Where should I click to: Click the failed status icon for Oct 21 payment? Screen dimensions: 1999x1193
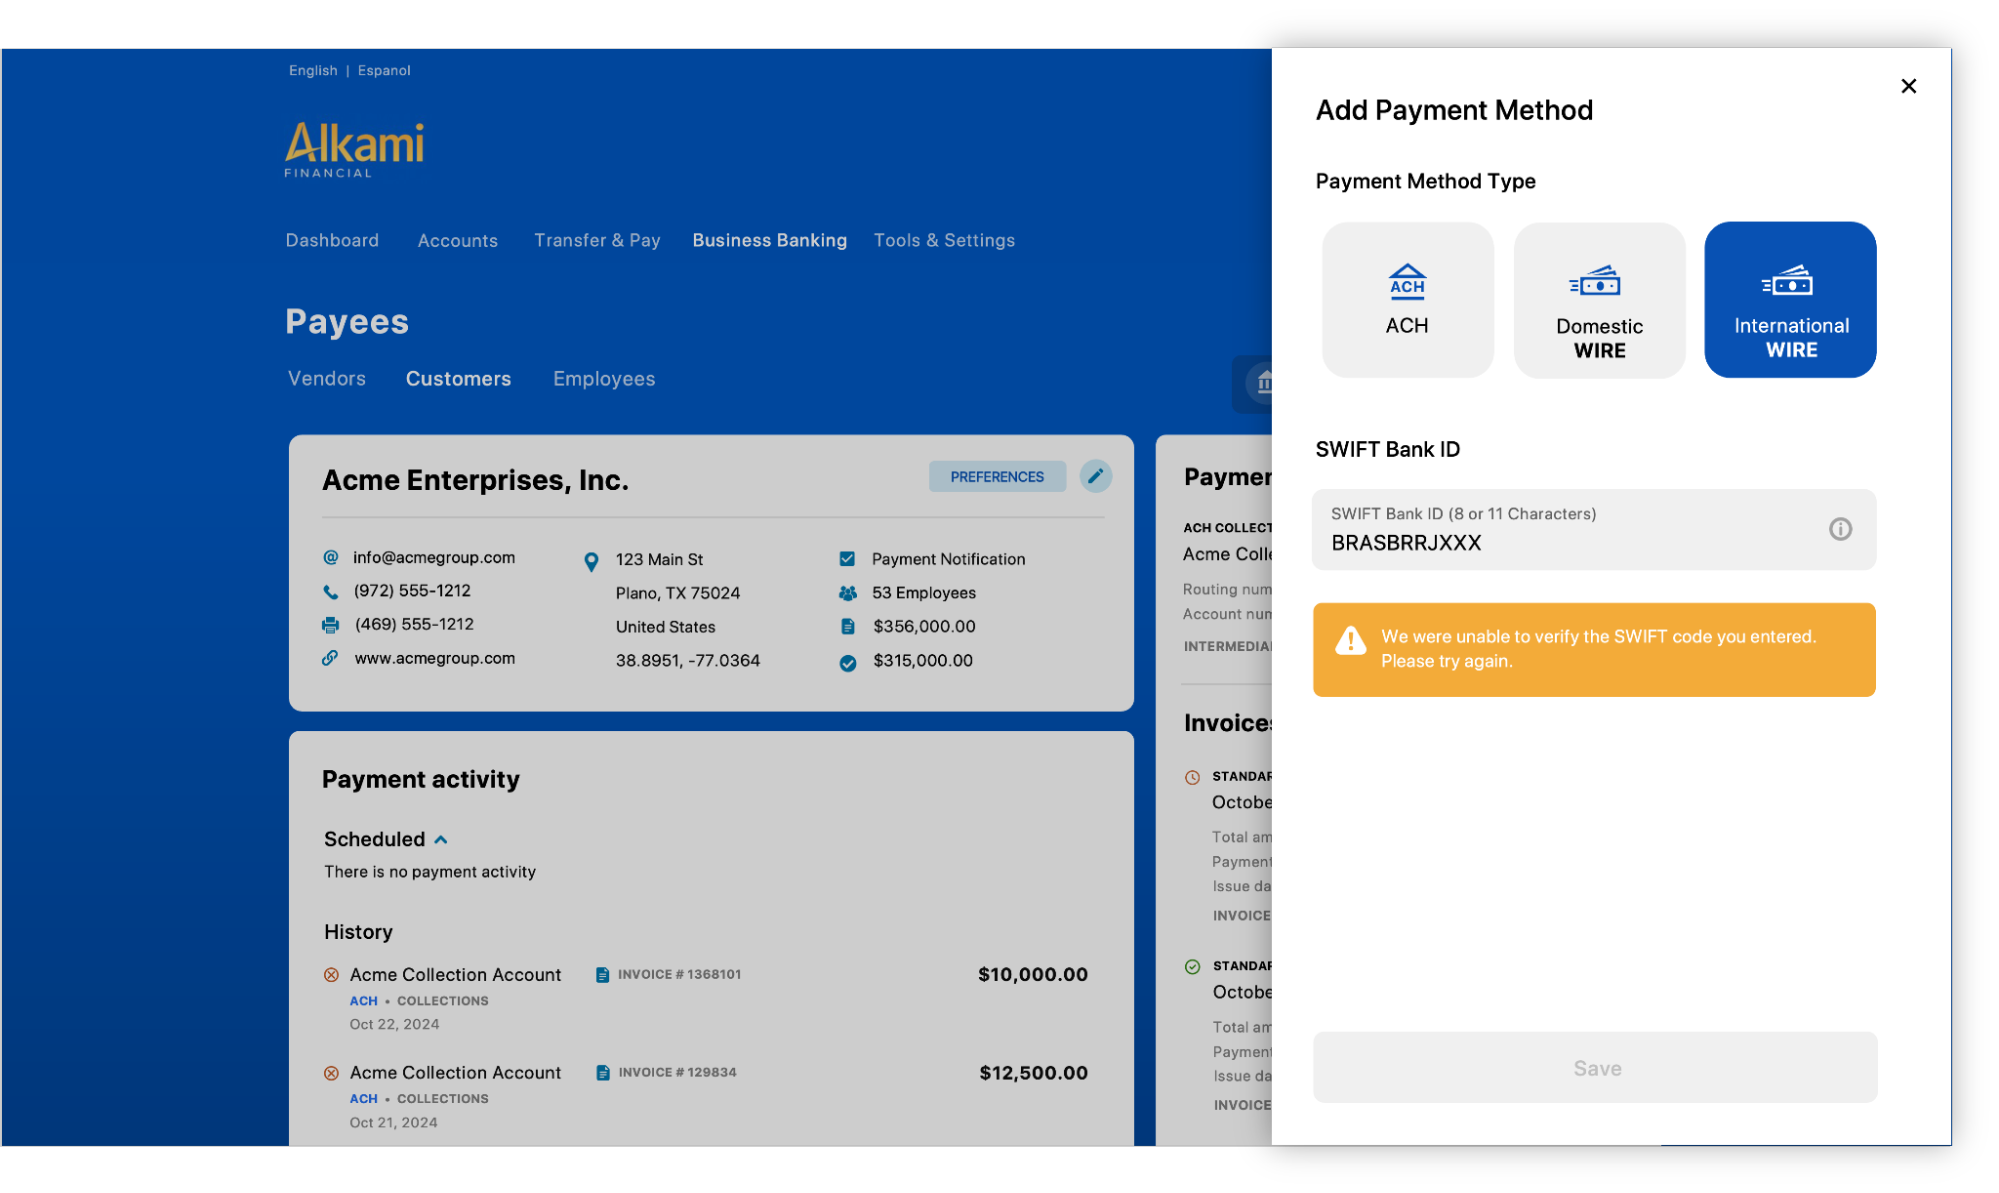331,1073
